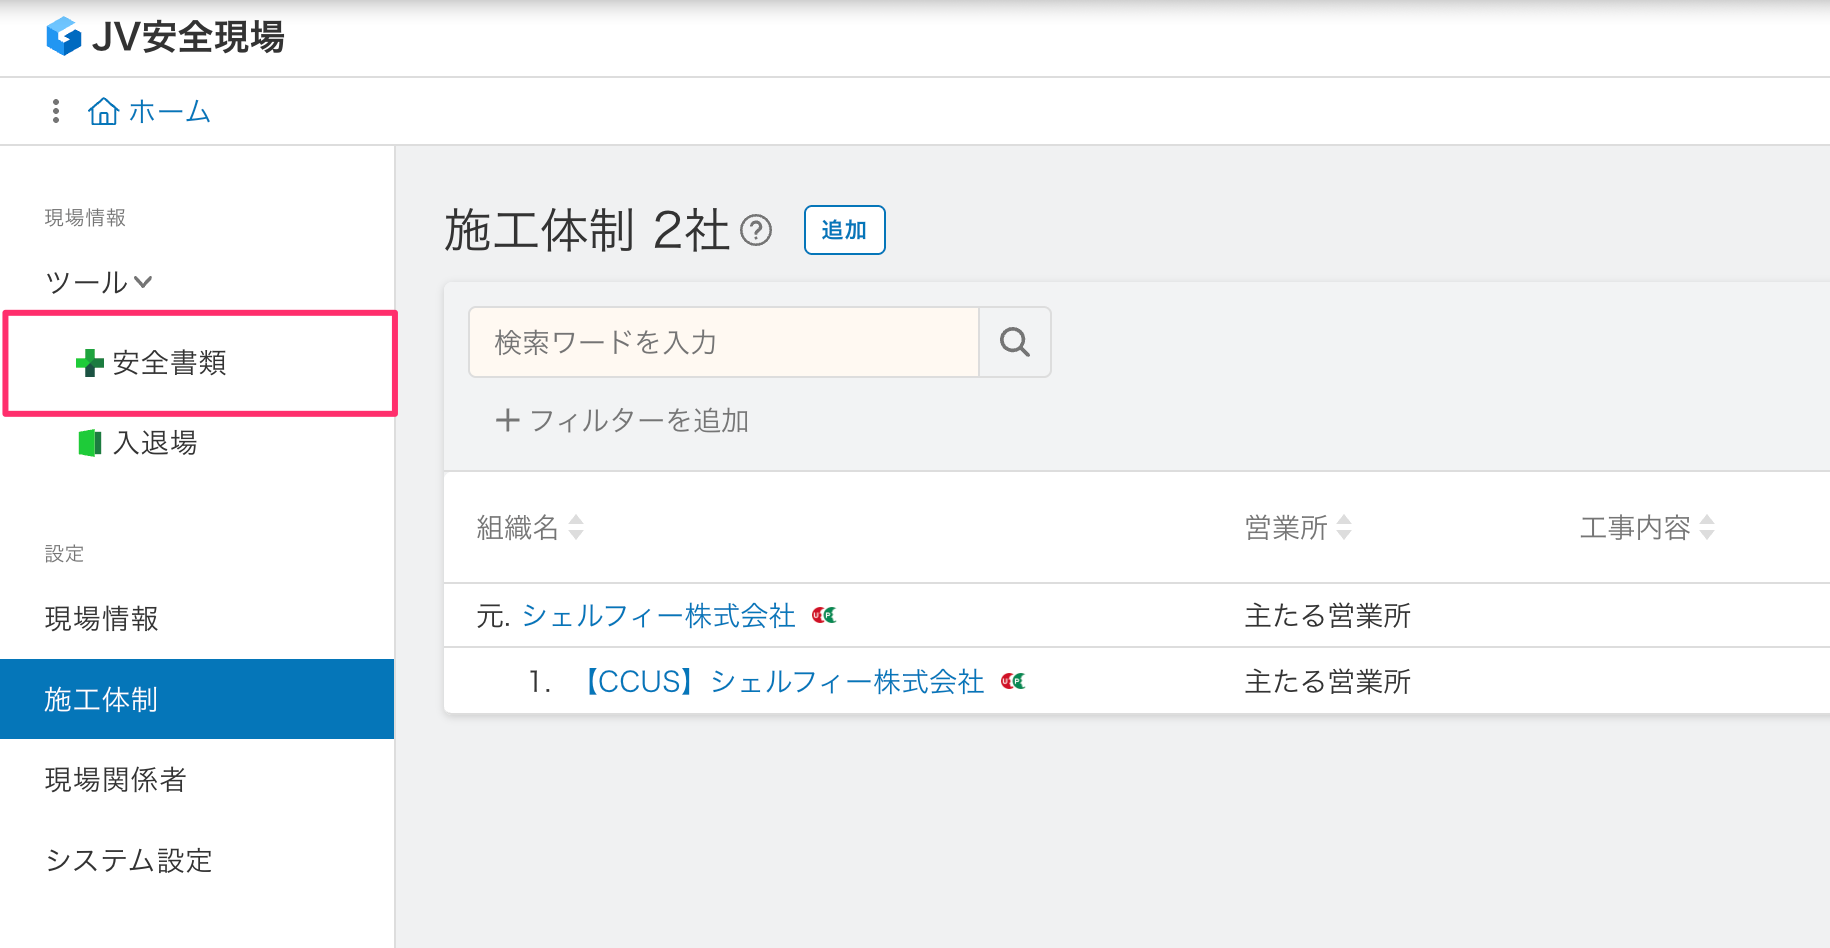This screenshot has height=948, width=1830.
Task: Click the green cross 安全書類 icon
Action: 90,363
